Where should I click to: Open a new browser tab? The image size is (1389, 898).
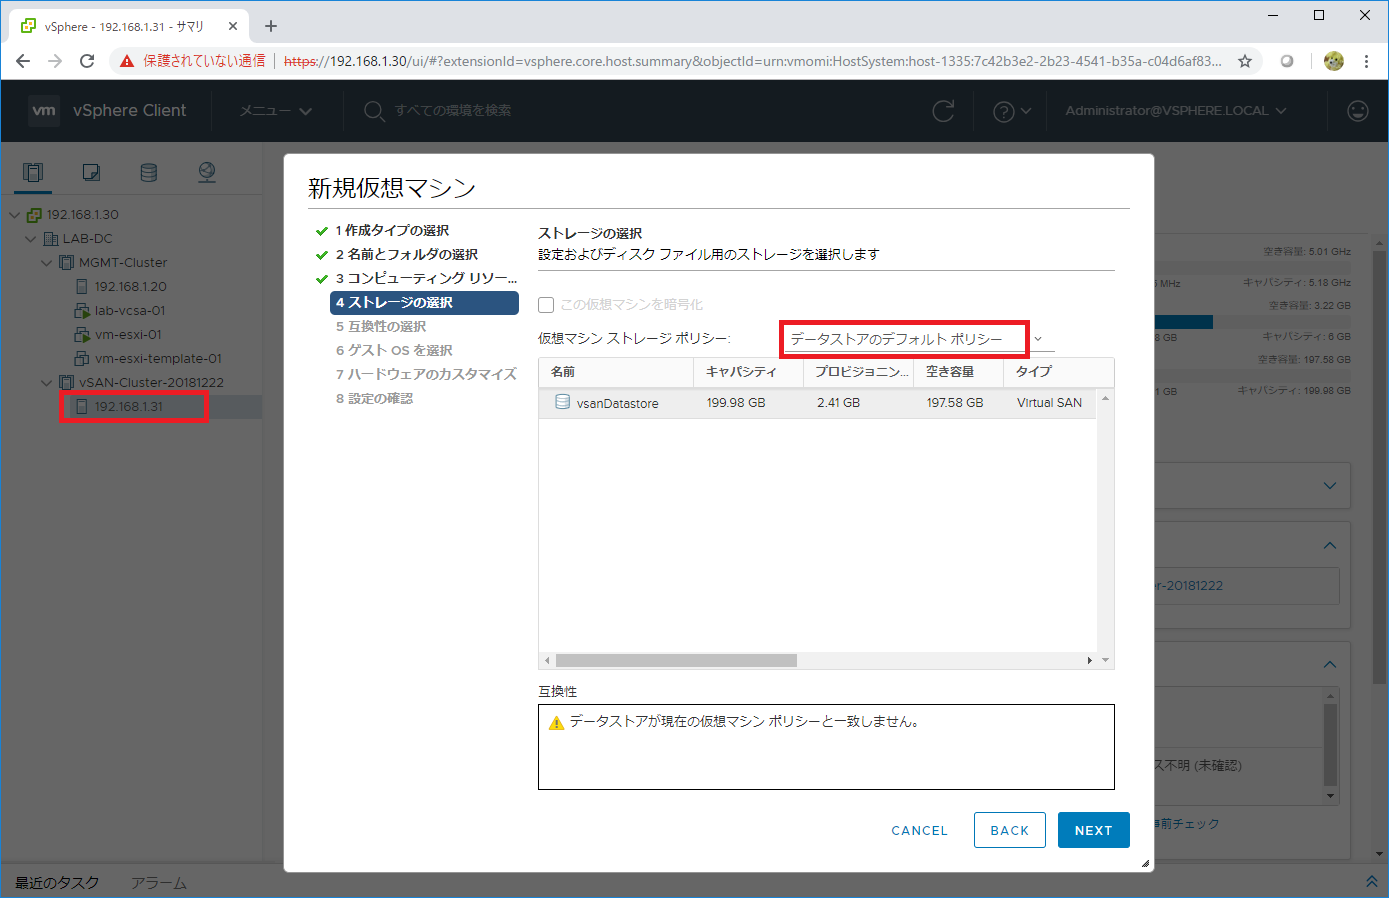tap(271, 26)
